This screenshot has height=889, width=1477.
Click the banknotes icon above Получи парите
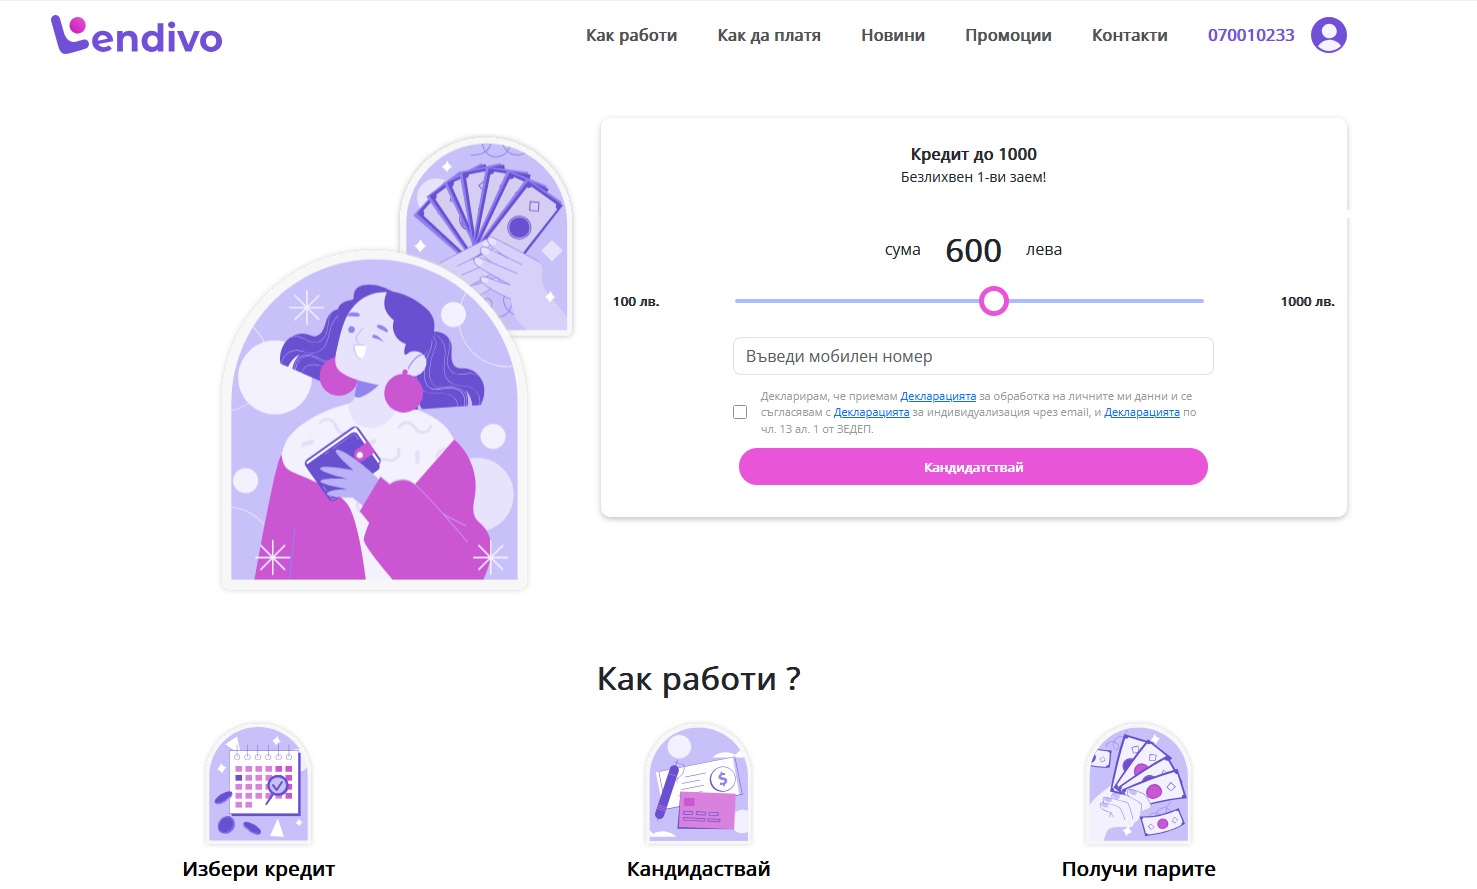1138,784
